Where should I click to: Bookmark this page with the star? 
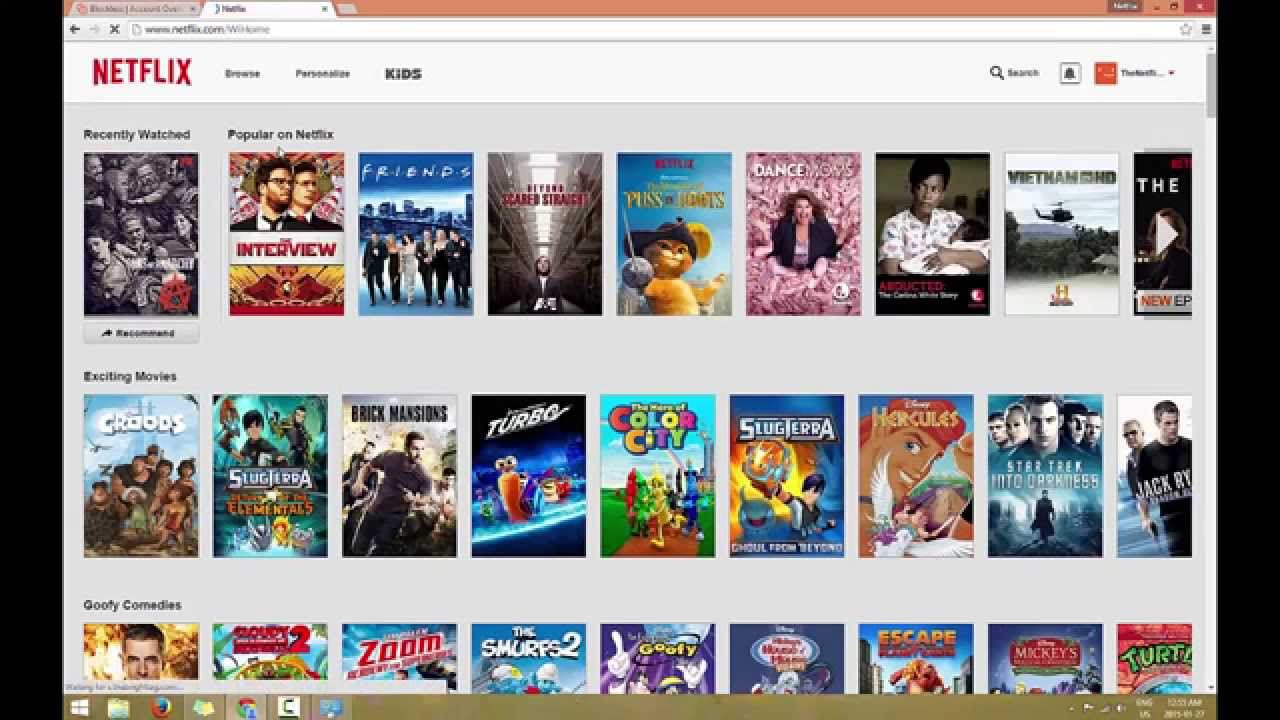pos(1186,29)
